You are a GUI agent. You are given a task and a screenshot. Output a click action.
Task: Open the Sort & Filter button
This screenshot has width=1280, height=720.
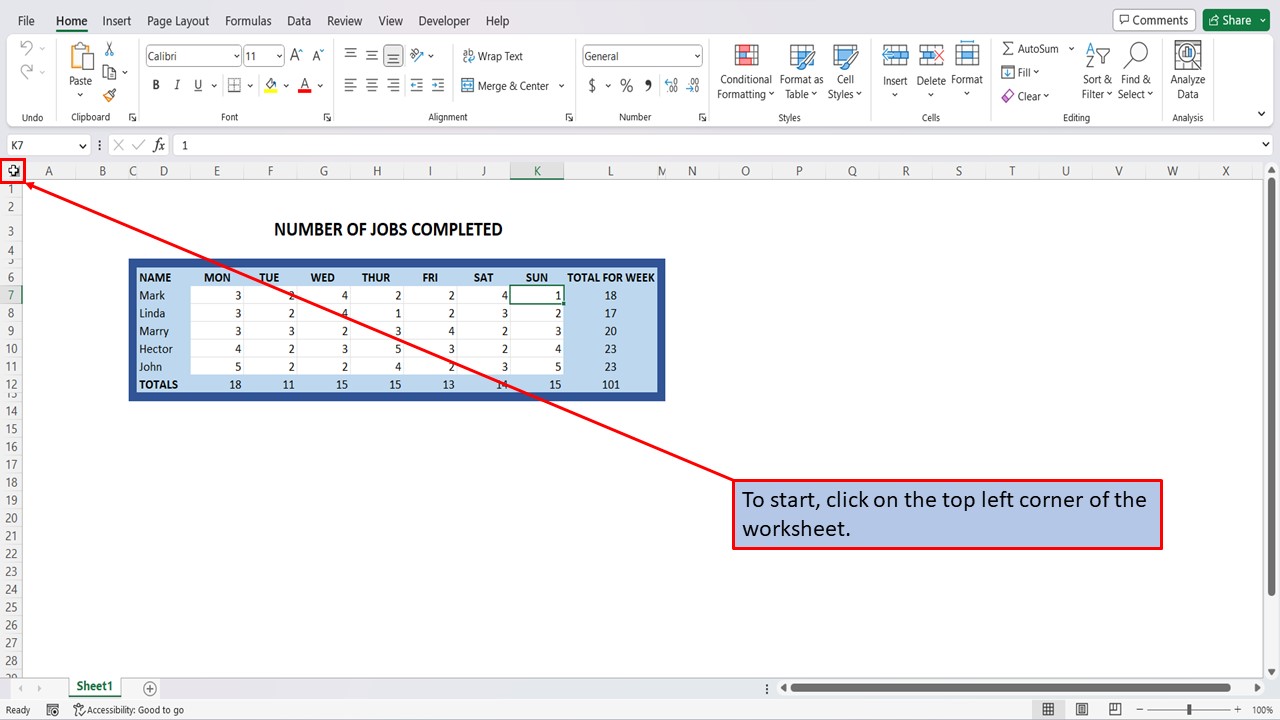point(1098,70)
